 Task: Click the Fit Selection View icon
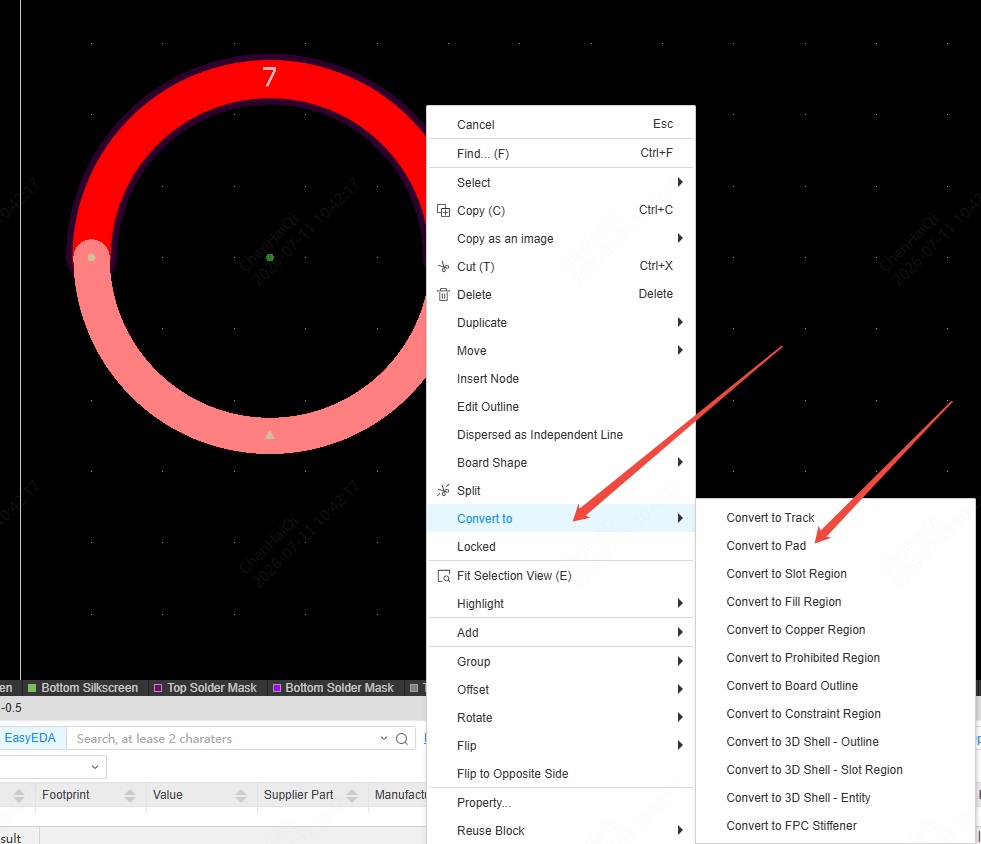[443, 576]
